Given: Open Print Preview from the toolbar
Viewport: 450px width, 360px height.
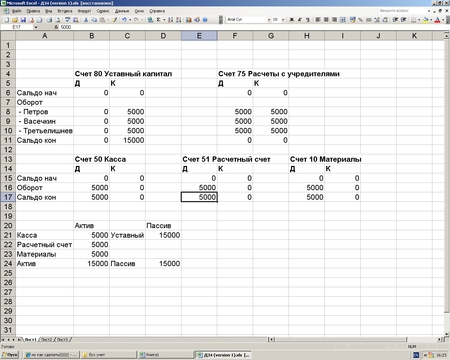Looking at the screenshot, I should pyautogui.click(x=57, y=20).
